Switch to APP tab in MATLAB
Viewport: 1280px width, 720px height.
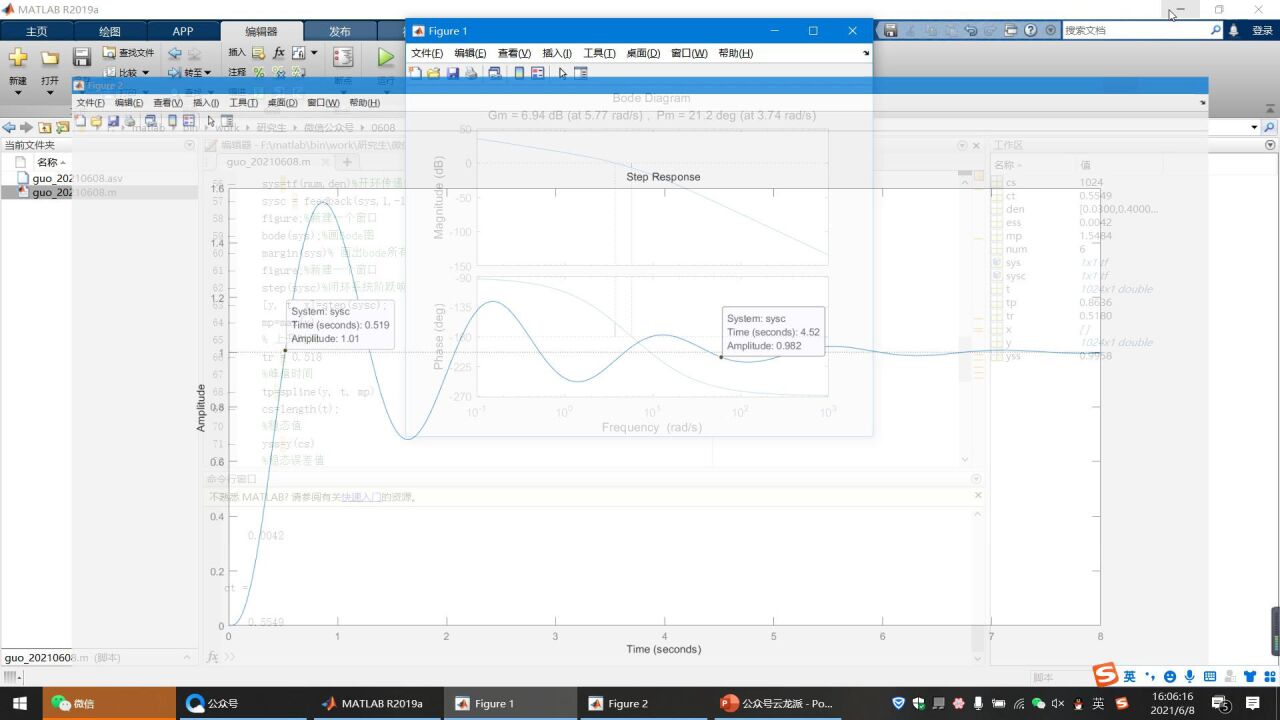coord(182,31)
